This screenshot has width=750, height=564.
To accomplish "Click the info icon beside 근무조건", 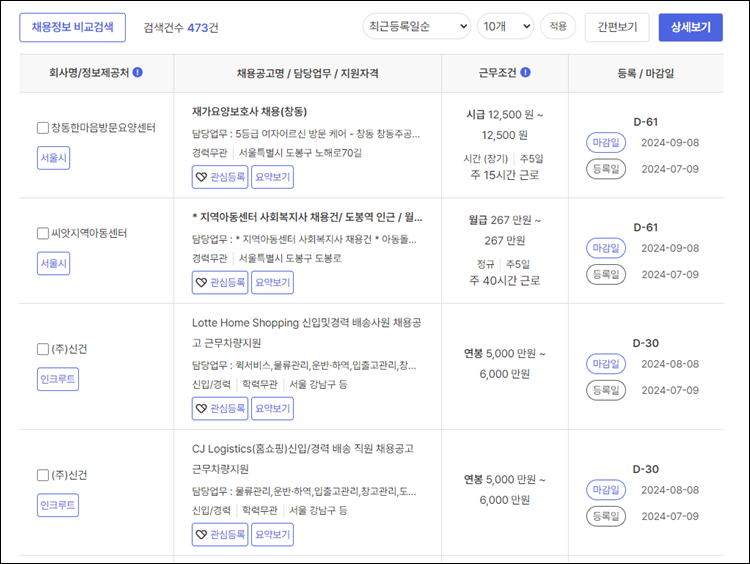I will [x=525, y=72].
